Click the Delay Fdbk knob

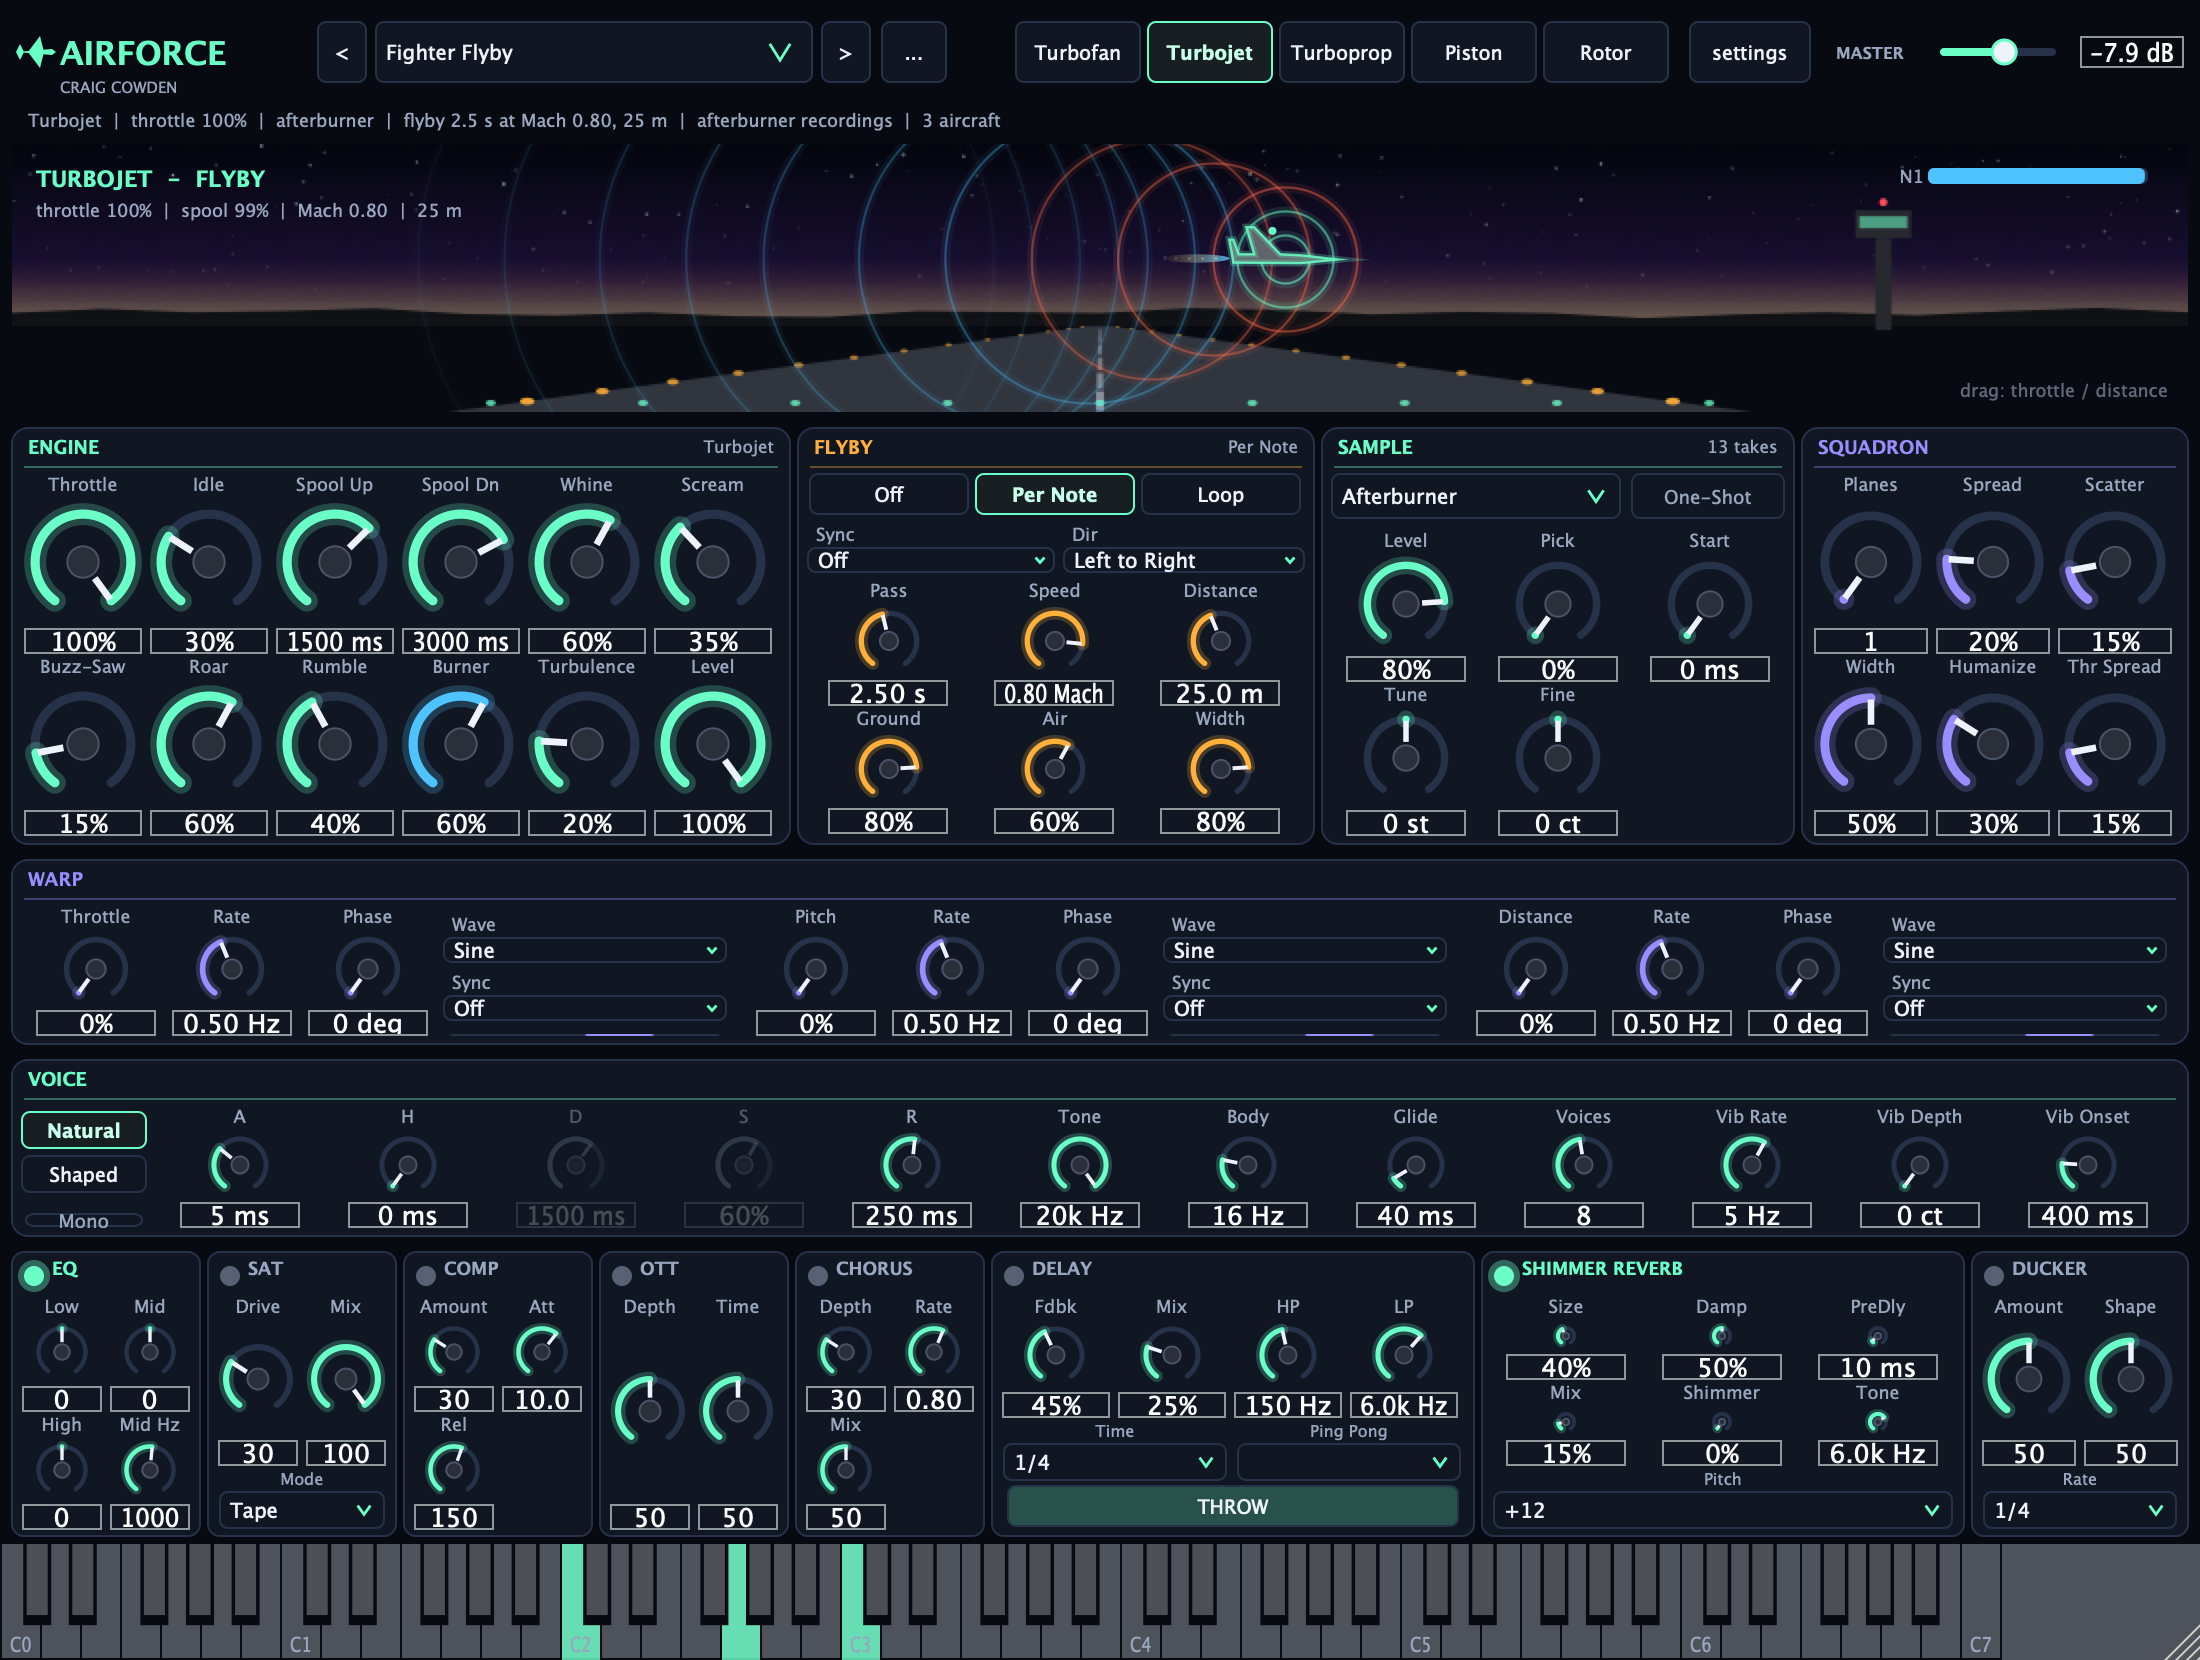click(x=1055, y=1355)
